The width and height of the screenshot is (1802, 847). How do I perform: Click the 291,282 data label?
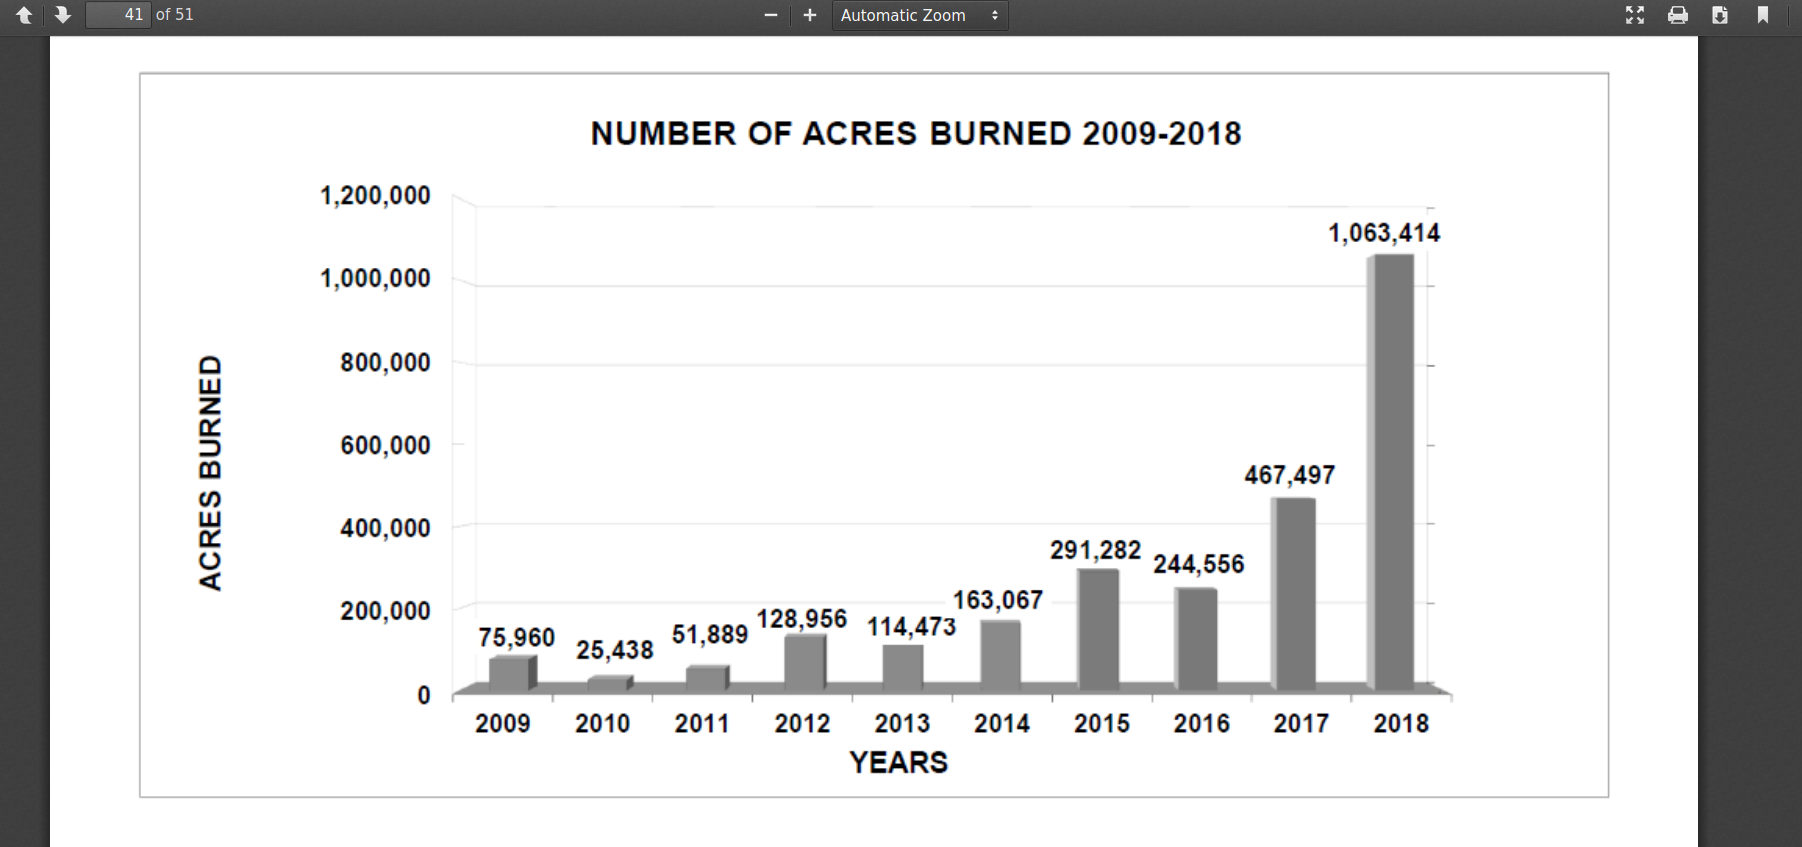1095,550
